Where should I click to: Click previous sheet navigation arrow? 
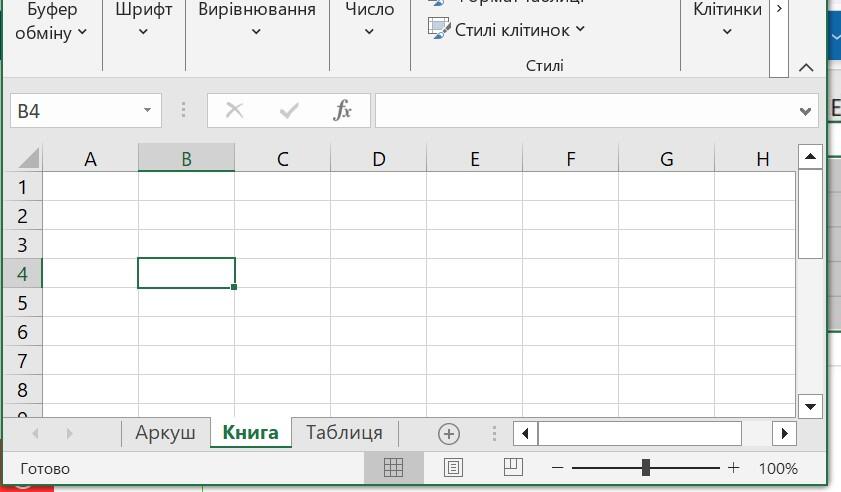tap(35, 433)
